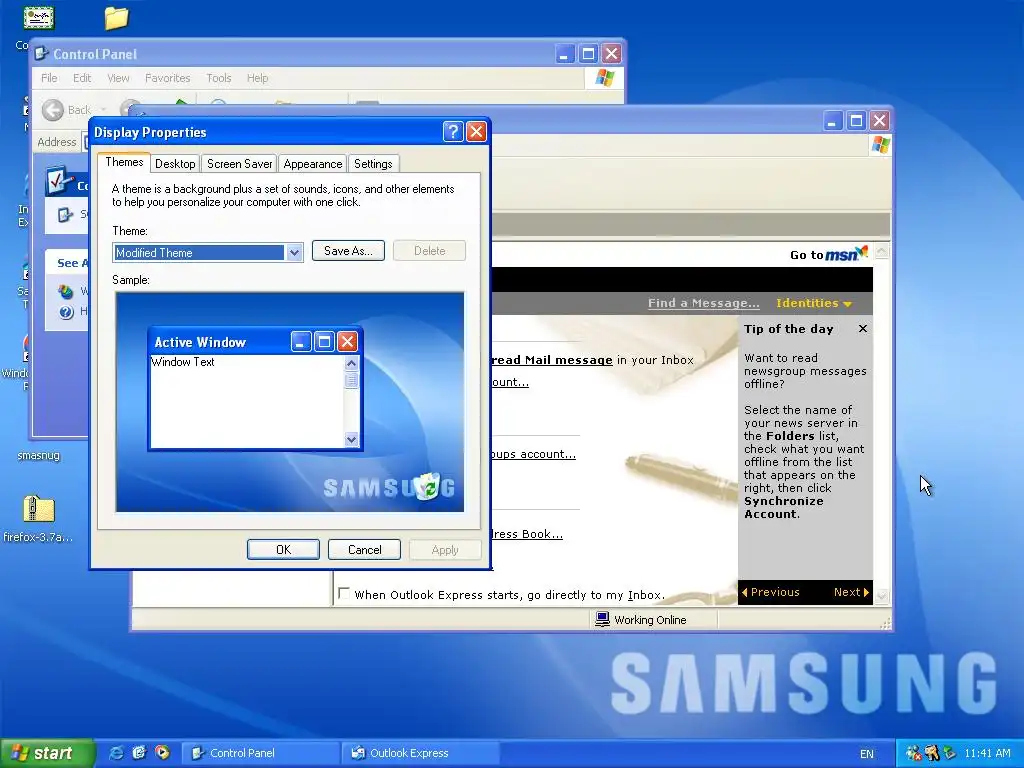Launch Windows Media Player from Quick Launch

tap(162, 753)
